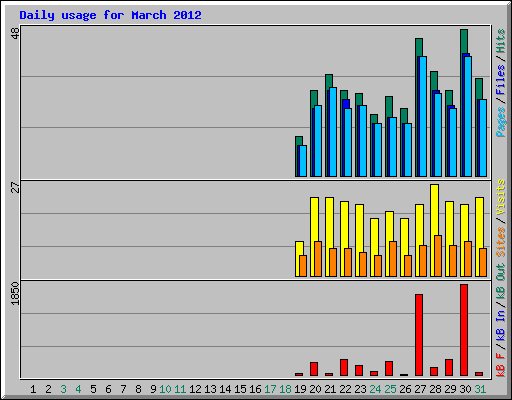This screenshot has width=512, height=400.
Task: Click the 'Daily usage for March 2012' title
Action: (110, 15)
